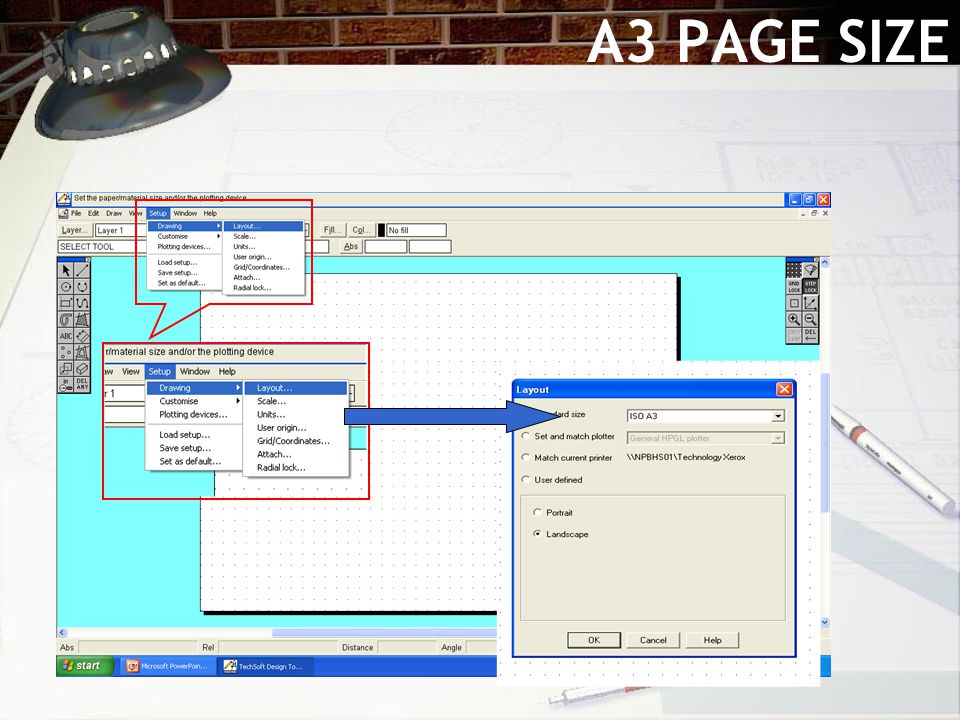The width and height of the screenshot is (960, 720).
Task: Expand Customise in the small Setup menu
Action: tap(186, 236)
